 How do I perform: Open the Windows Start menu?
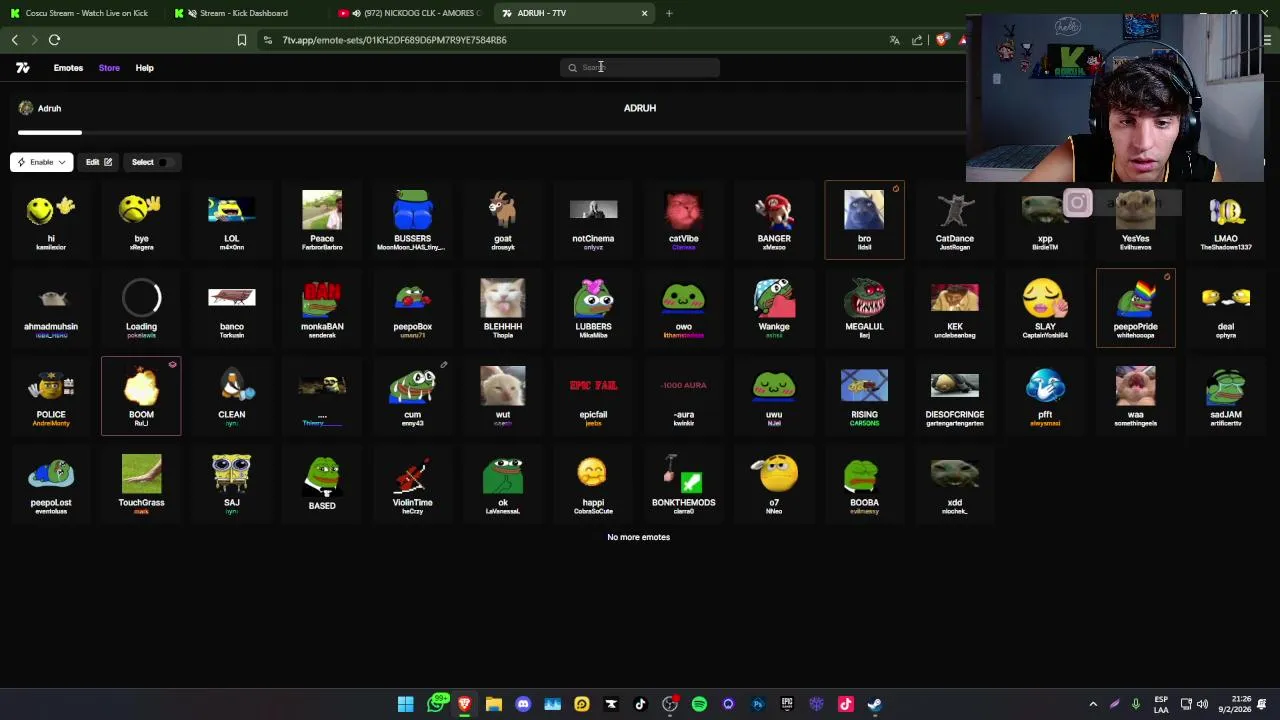[x=406, y=704]
